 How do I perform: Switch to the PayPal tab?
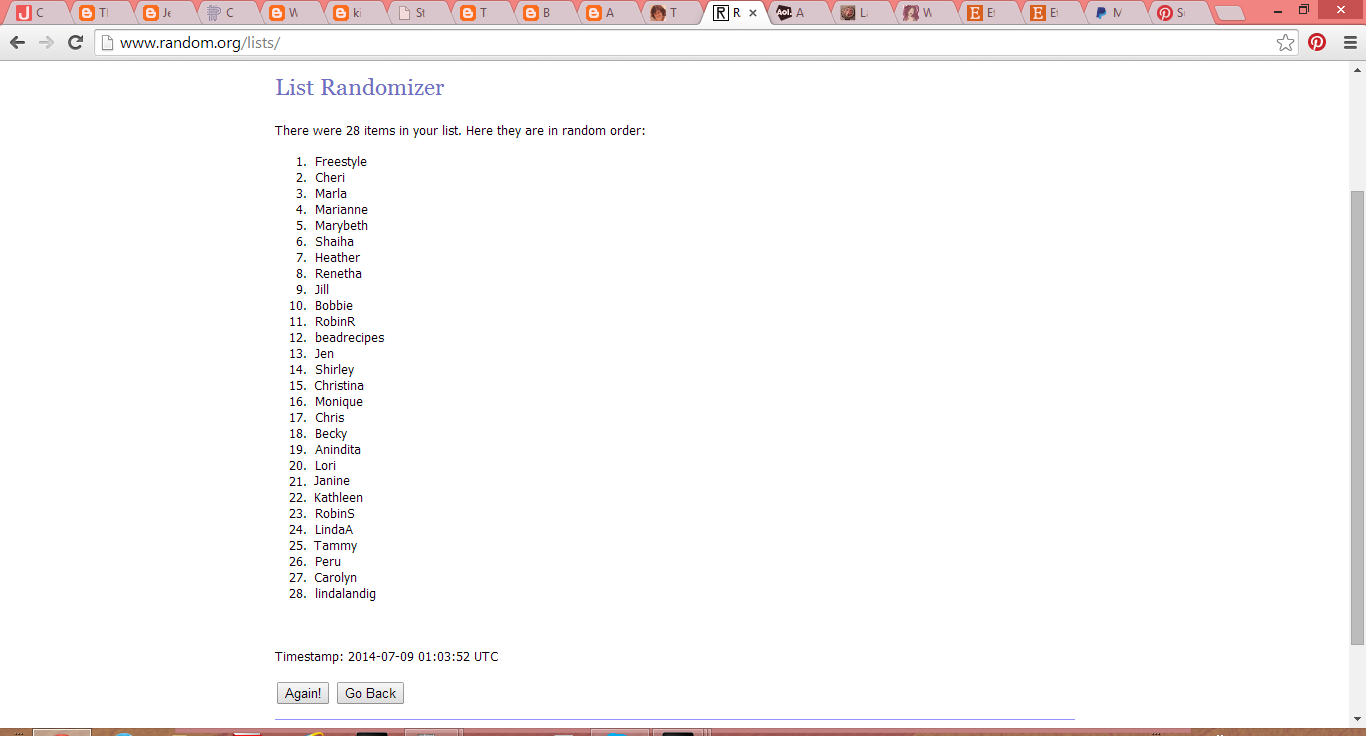coord(1115,13)
